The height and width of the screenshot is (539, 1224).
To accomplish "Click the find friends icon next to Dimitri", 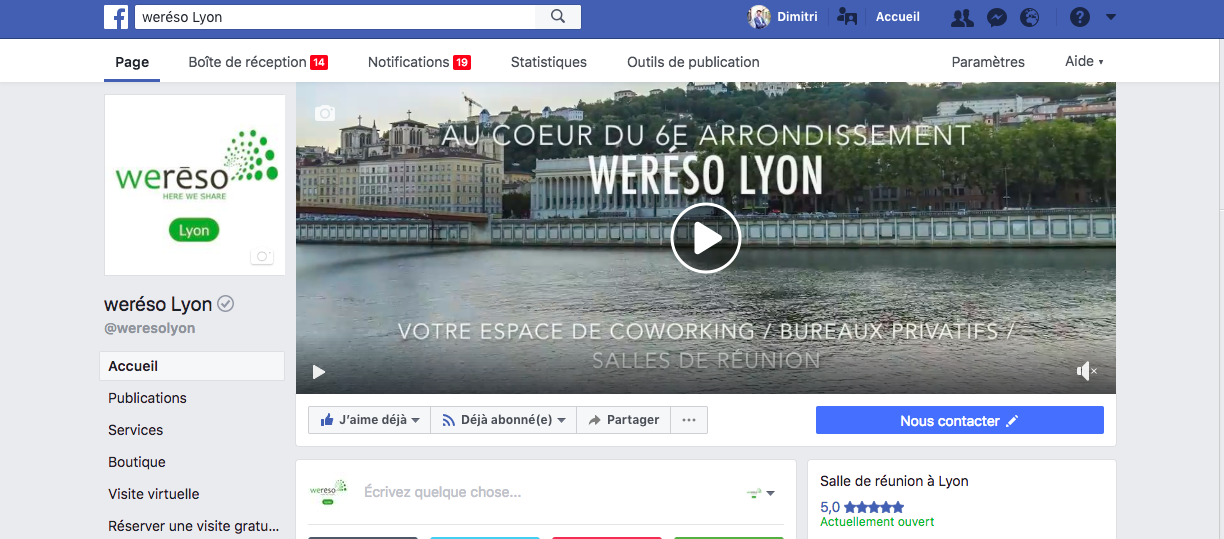I will [847, 17].
